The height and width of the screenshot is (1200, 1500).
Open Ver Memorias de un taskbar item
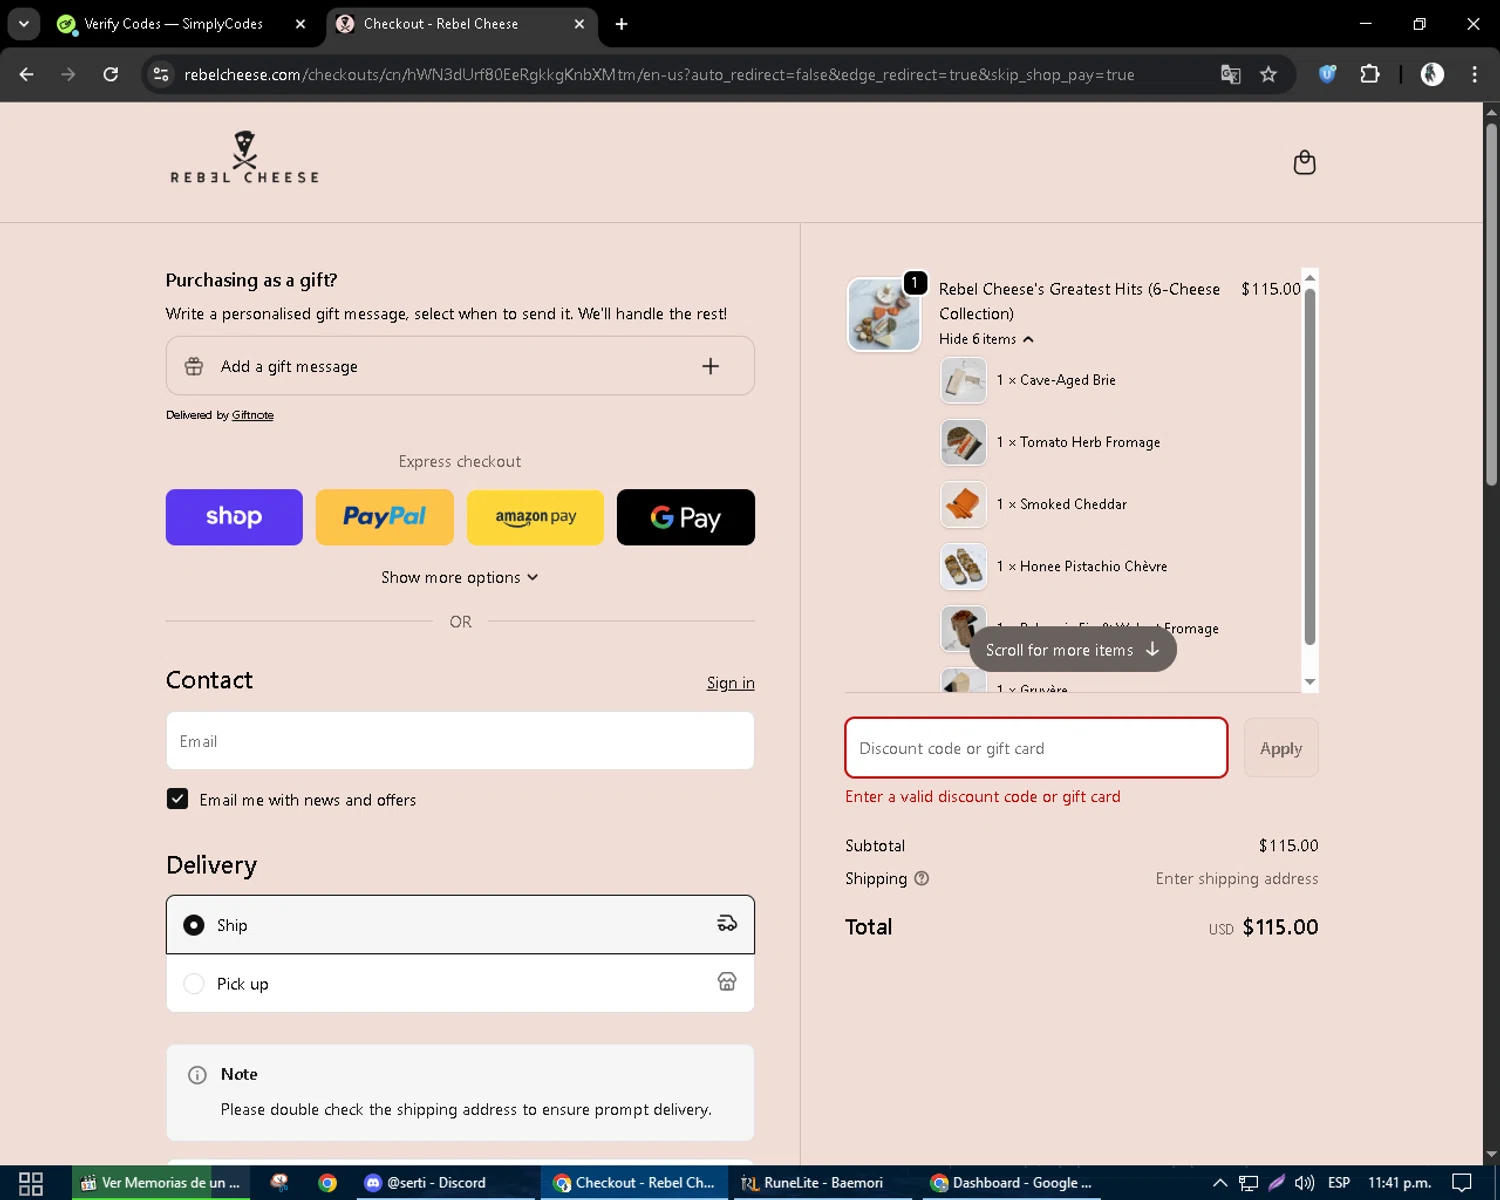click(160, 1183)
